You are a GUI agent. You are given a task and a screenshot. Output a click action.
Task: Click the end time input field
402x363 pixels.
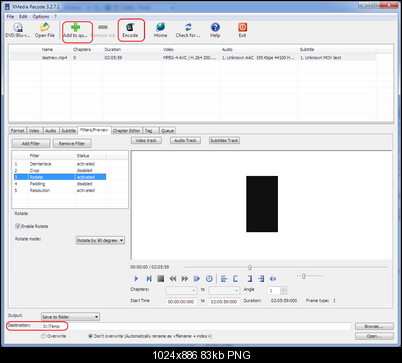[x=224, y=302]
